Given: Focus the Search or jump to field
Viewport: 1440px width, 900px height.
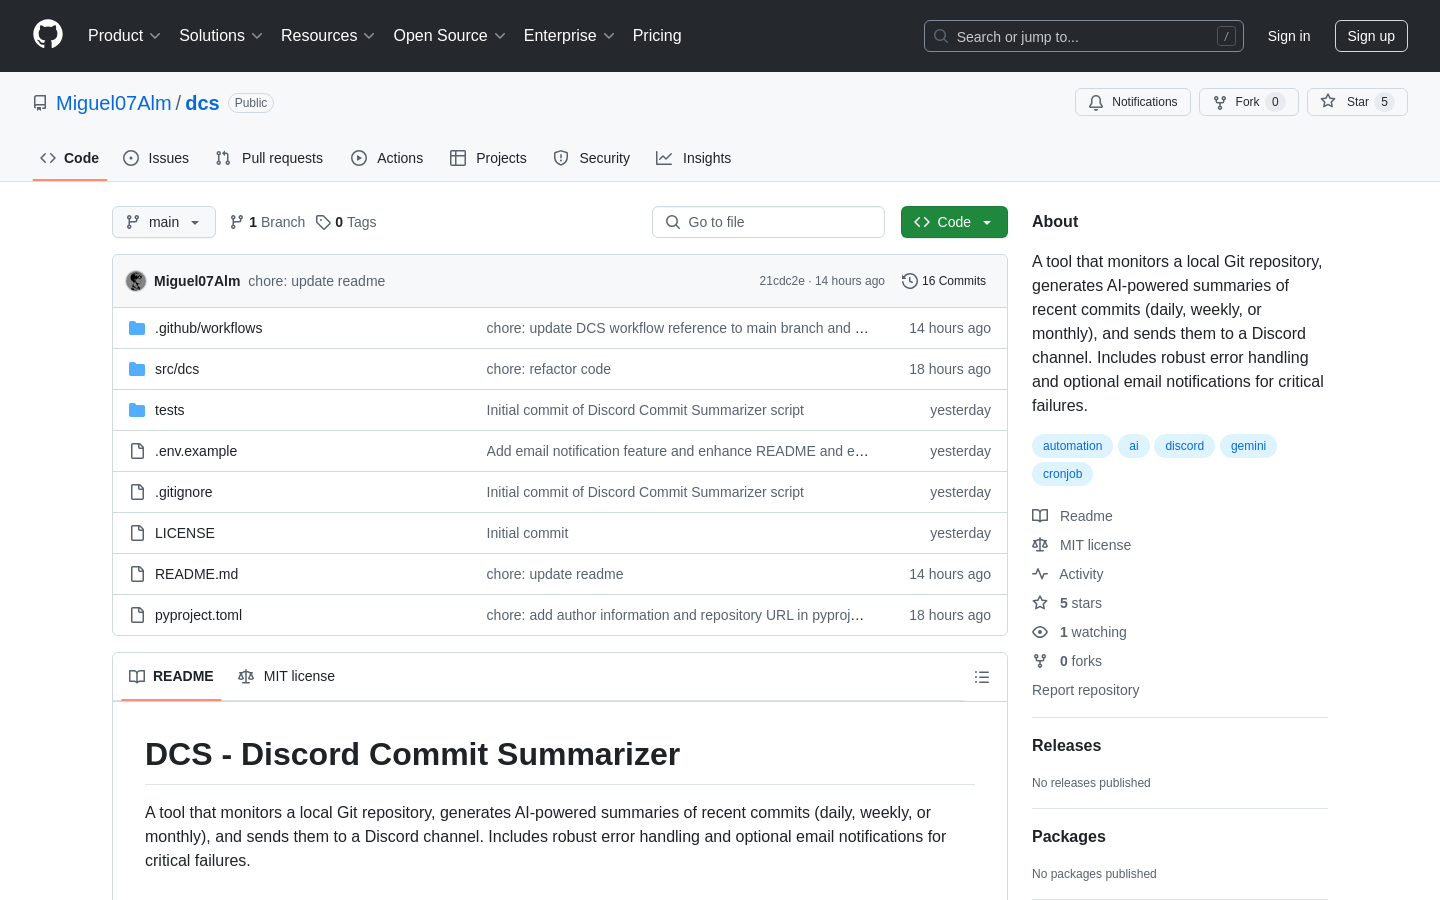Looking at the screenshot, I should (1084, 36).
